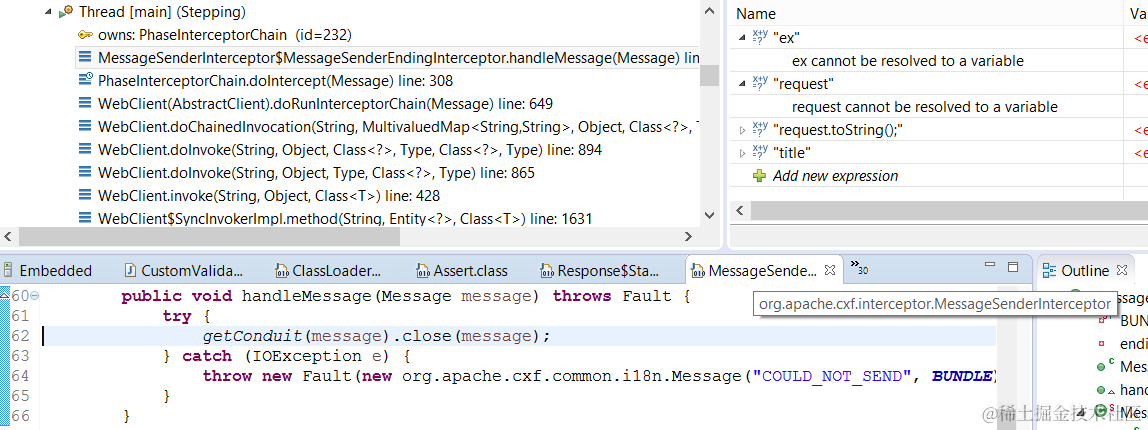Click the stack frame icon for PhaseInterceptorChain.doIntercept
The height and width of the screenshot is (430, 1148).
pyautogui.click(x=85, y=81)
